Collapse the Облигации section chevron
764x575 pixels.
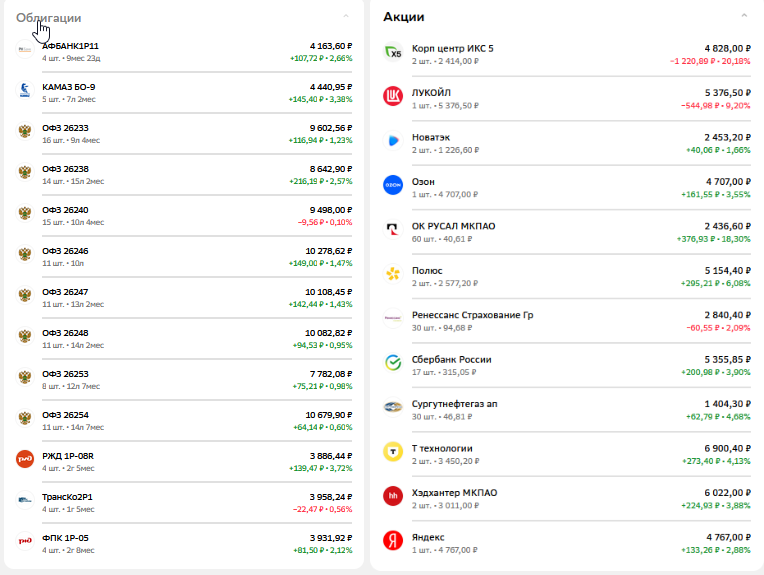[x=346, y=16]
